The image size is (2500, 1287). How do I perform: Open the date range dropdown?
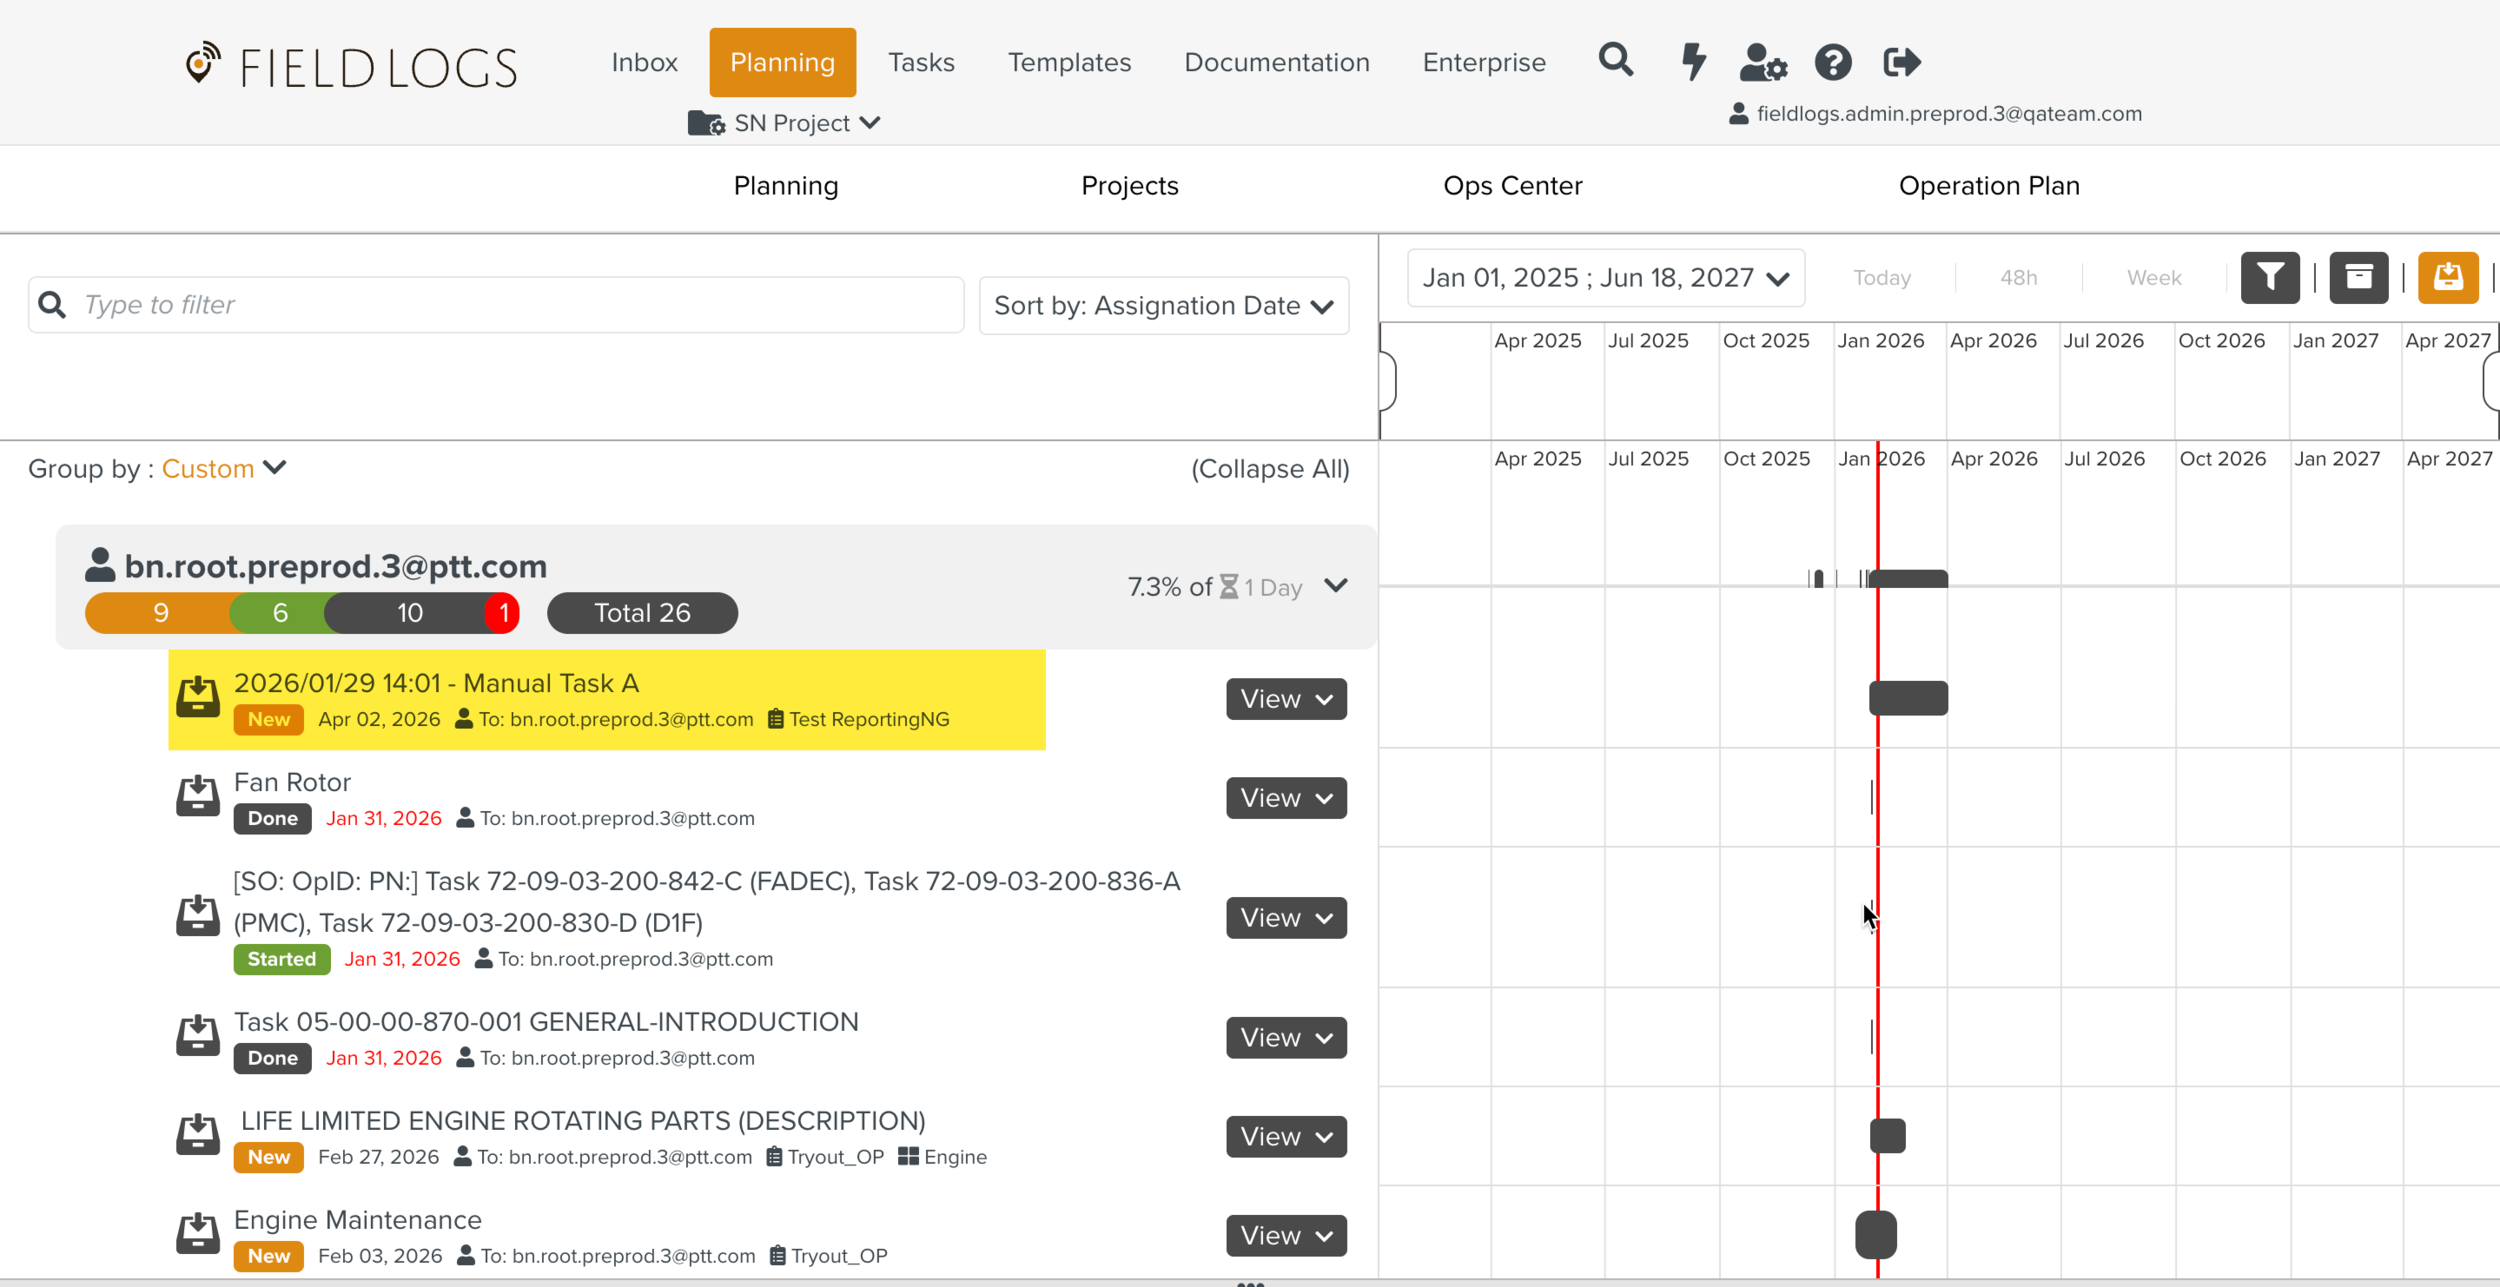[1605, 278]
